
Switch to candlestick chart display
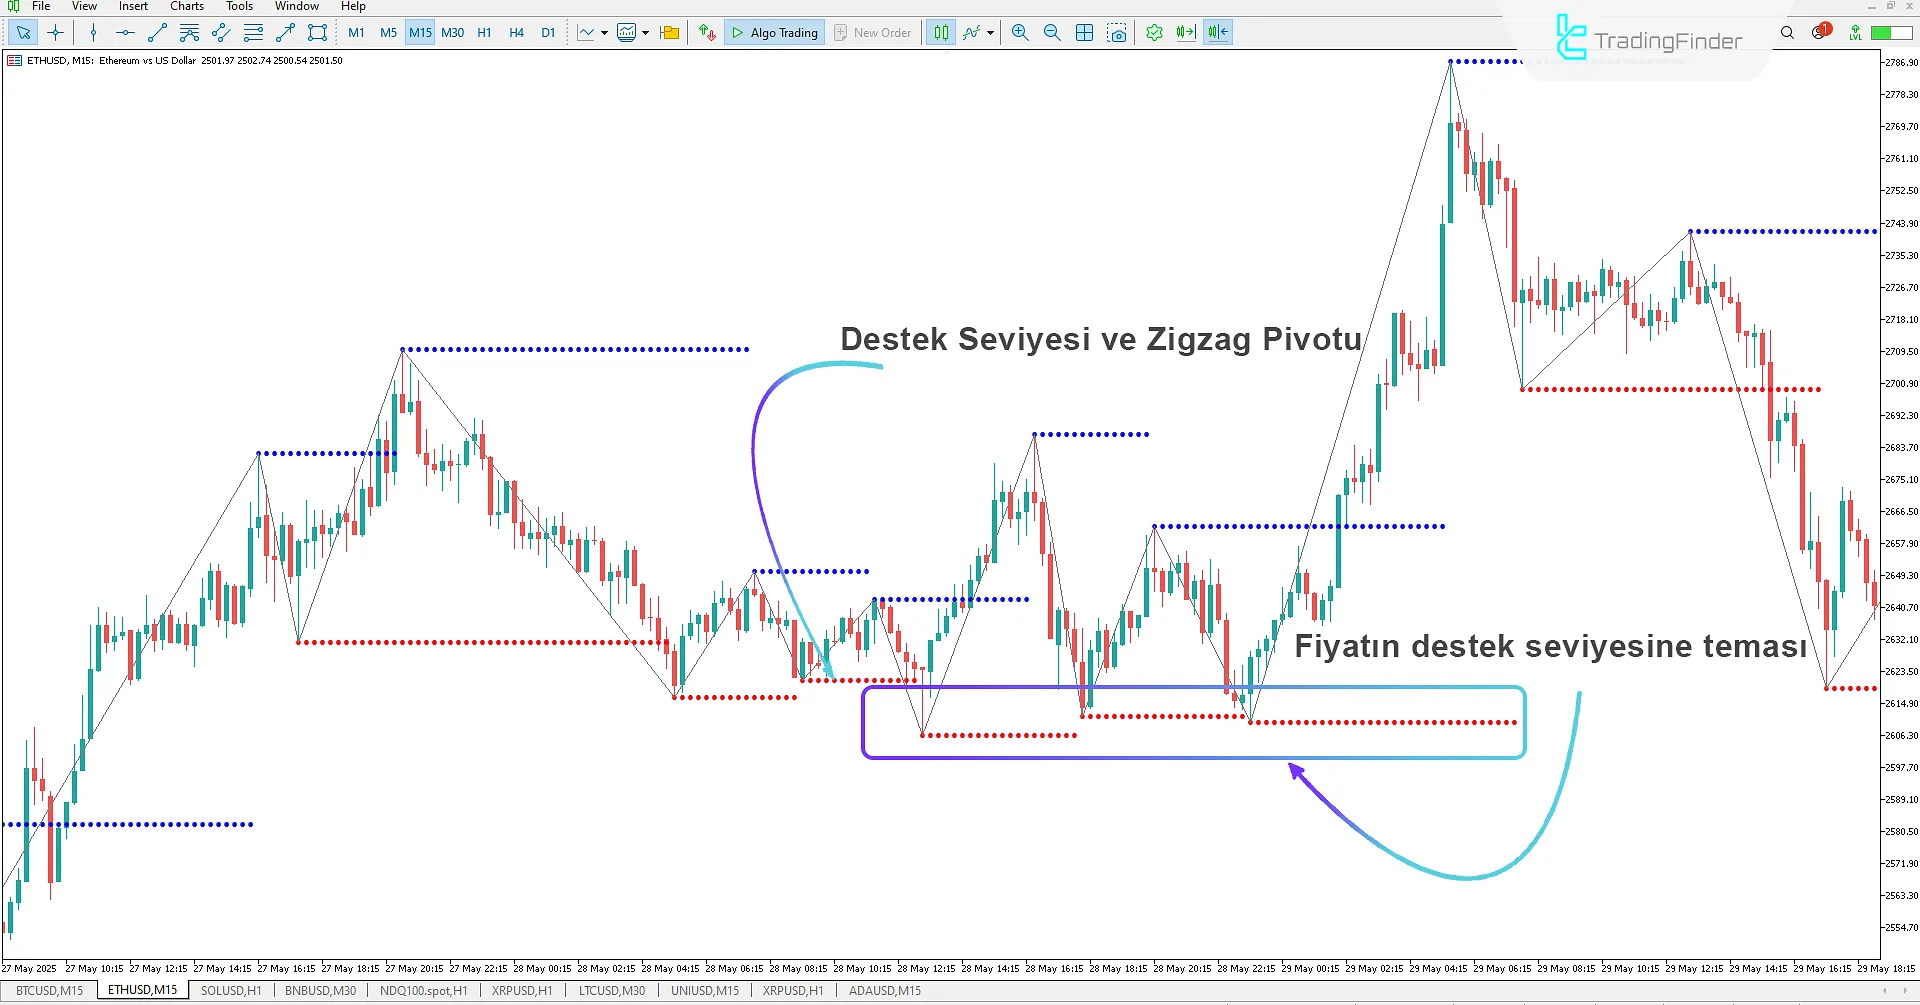click(x=940, y=32)
